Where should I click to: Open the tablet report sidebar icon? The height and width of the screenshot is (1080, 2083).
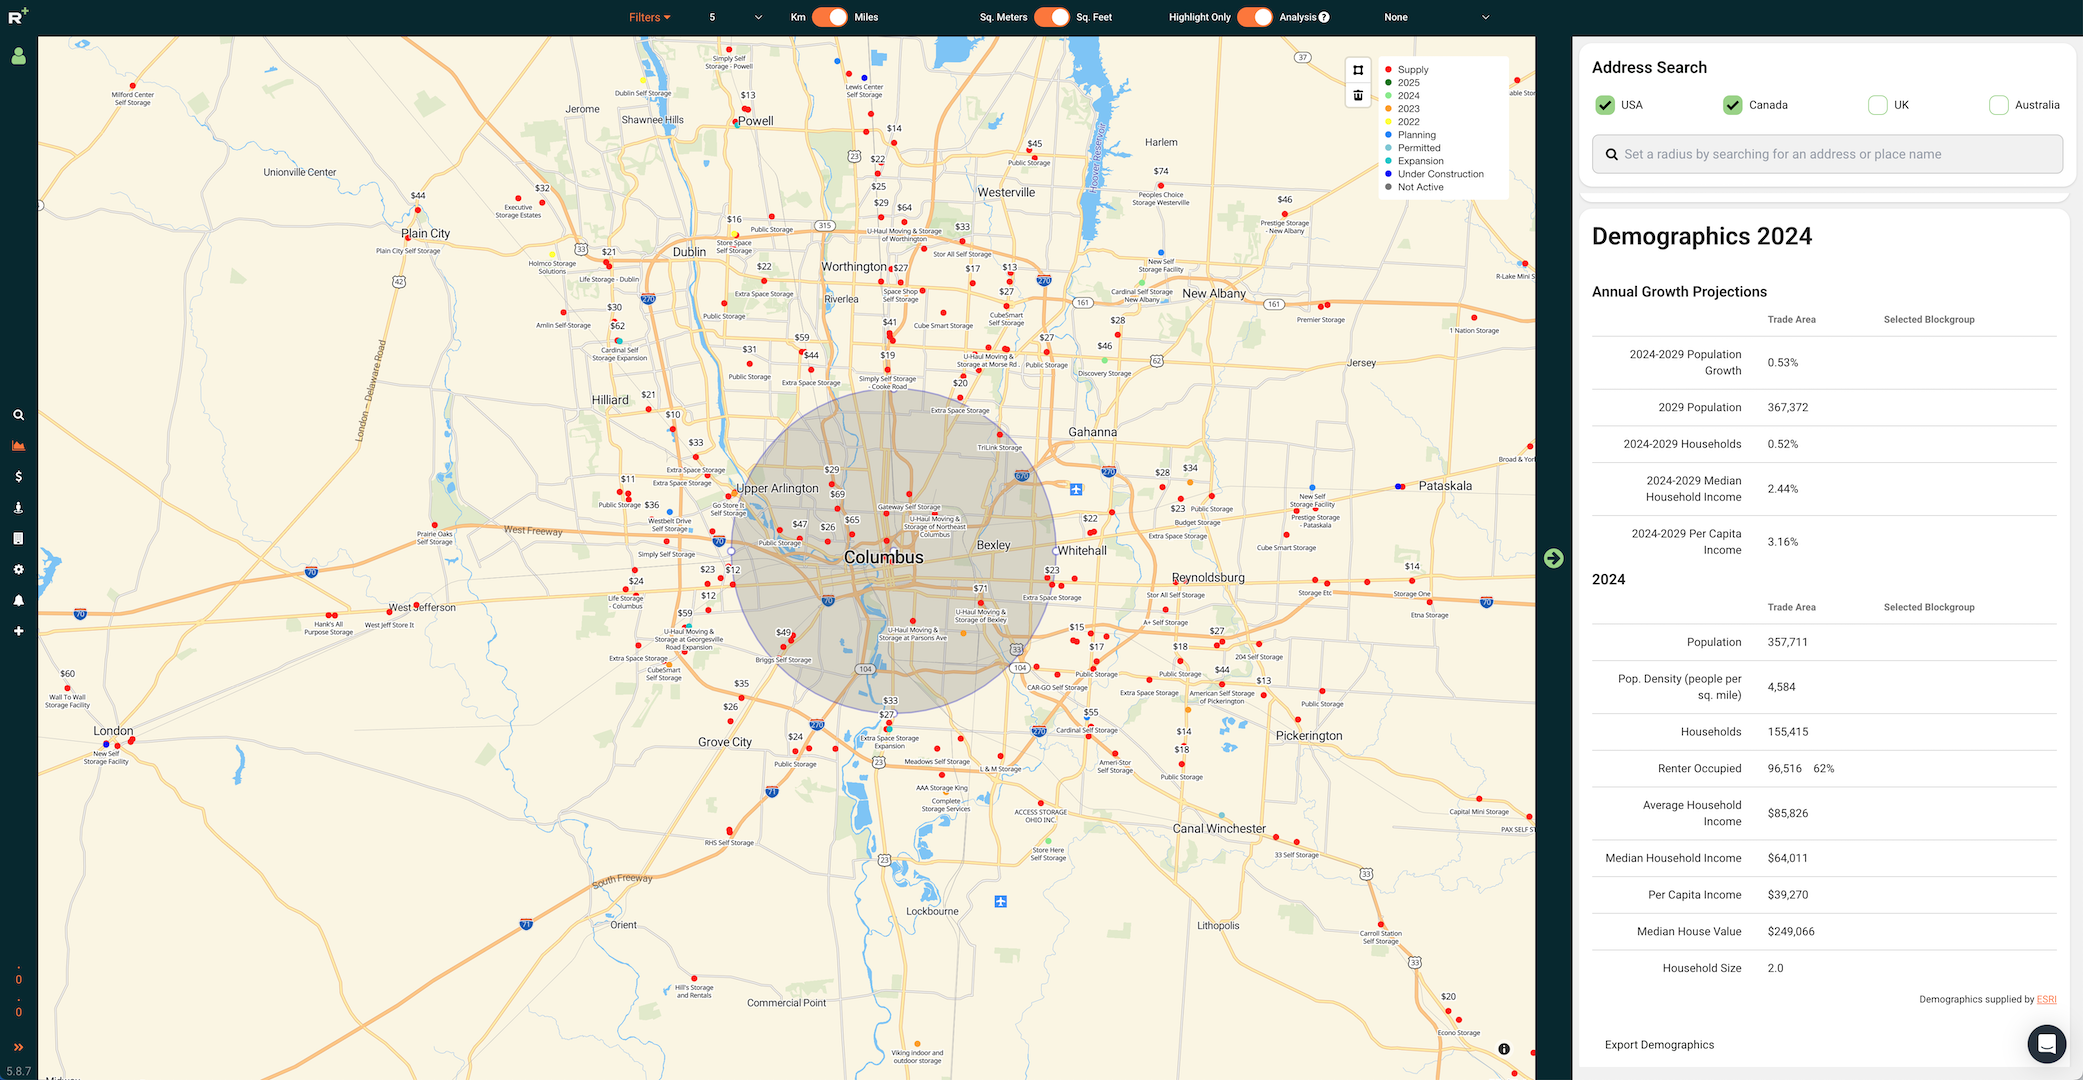click(18, 539)
